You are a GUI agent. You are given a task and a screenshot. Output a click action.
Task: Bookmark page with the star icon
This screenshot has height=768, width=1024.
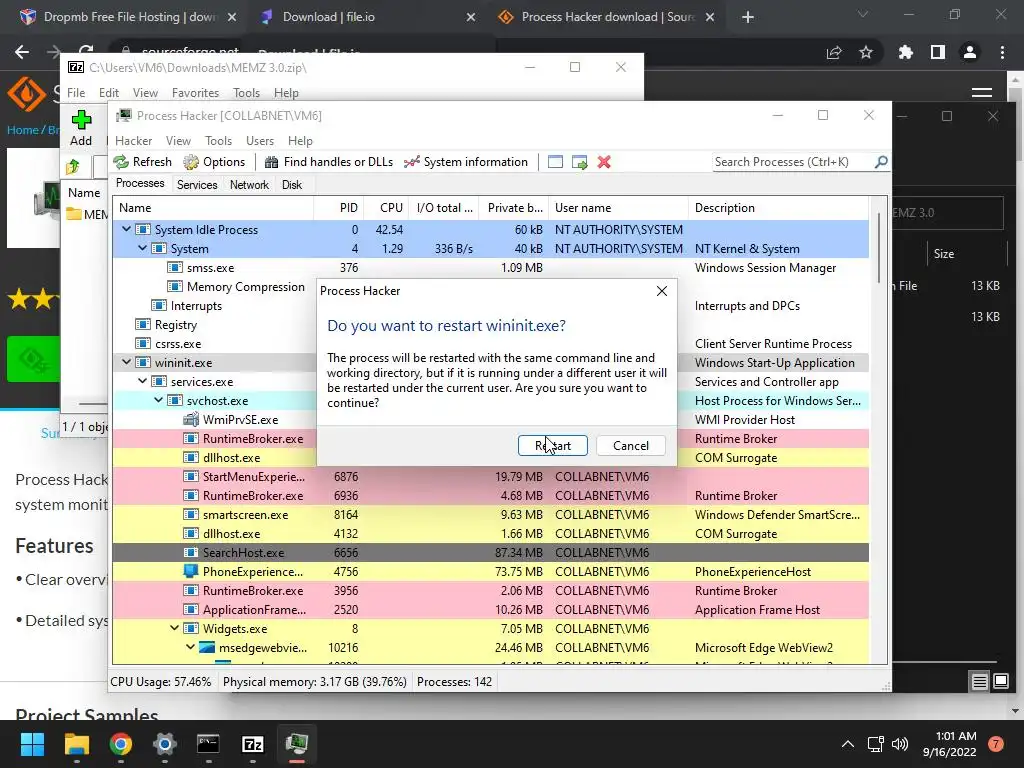pyautogui.click(x=866, y=52)
